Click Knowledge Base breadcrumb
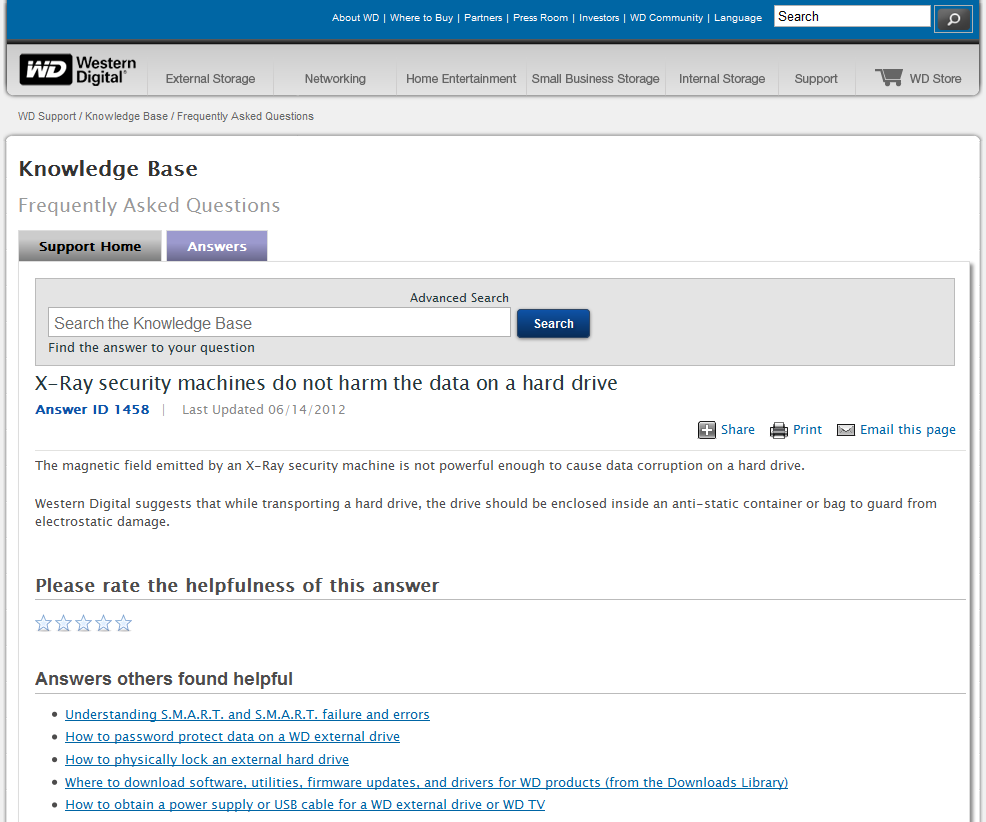Screen dimensions: 986x822 click(x=126, y=116)
